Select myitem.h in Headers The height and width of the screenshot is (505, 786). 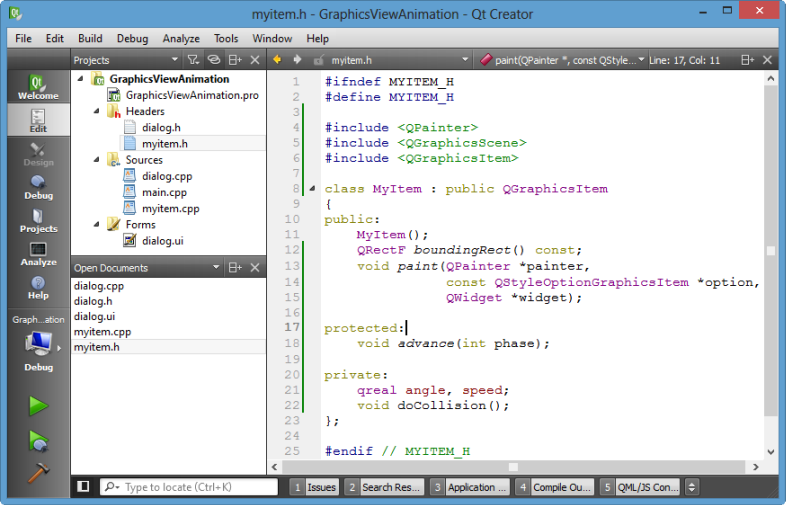[164, 144]
